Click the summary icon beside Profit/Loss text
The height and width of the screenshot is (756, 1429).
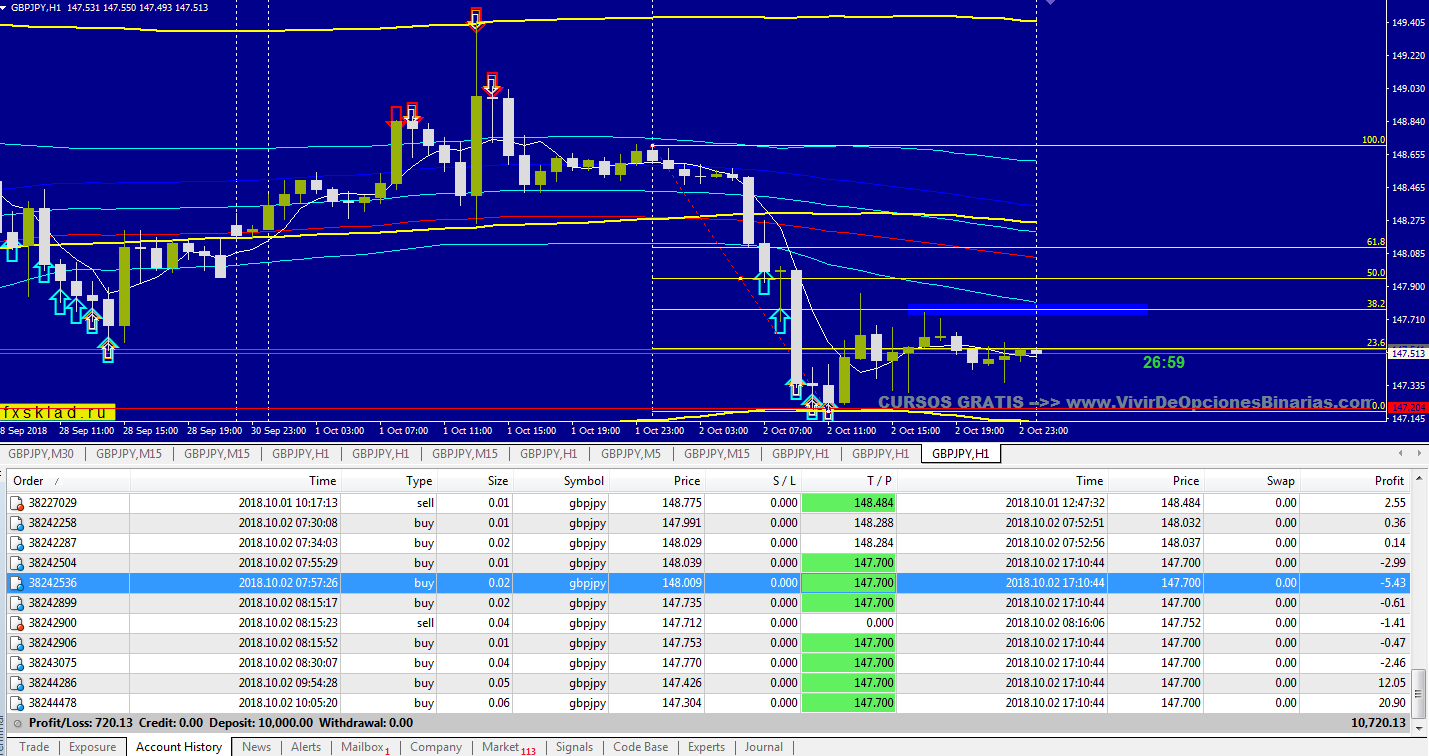[x=17, y=723]
